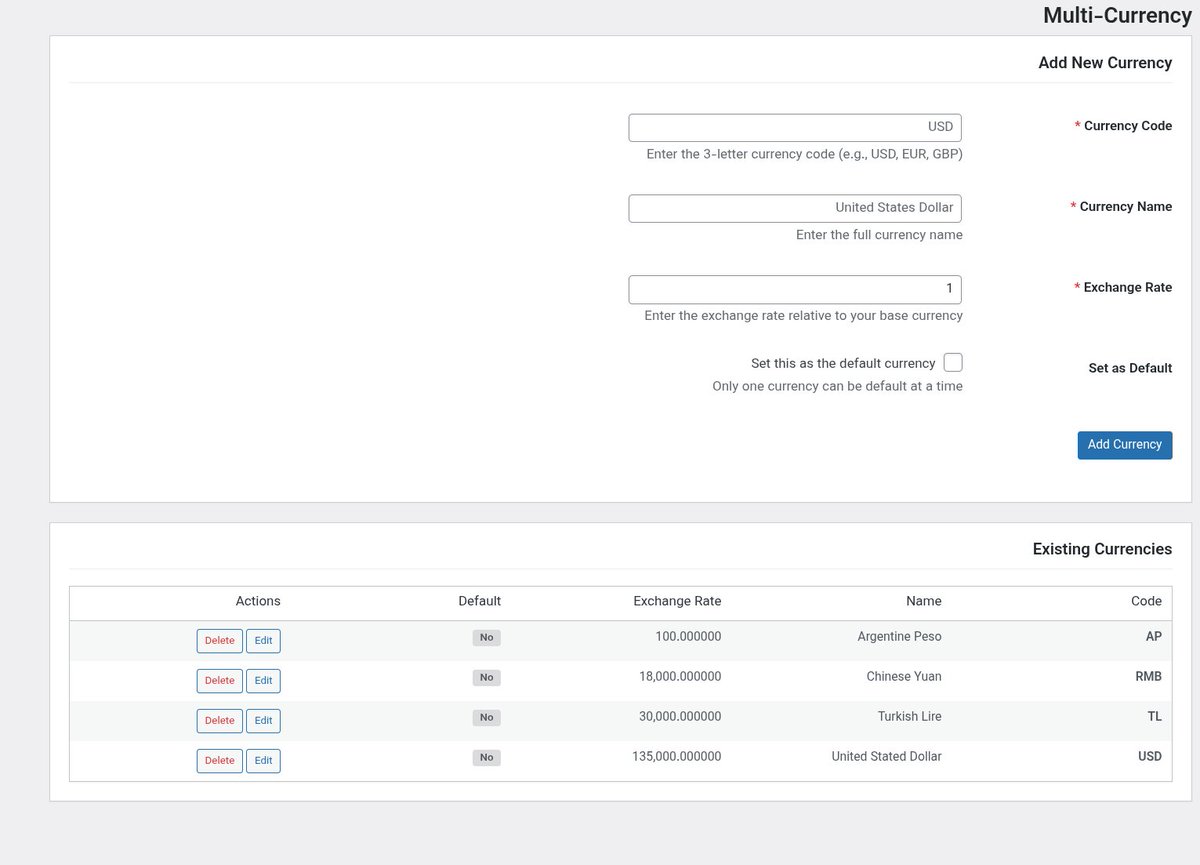Delete the Chinese Yuan currency

click(x=219, y=681)
